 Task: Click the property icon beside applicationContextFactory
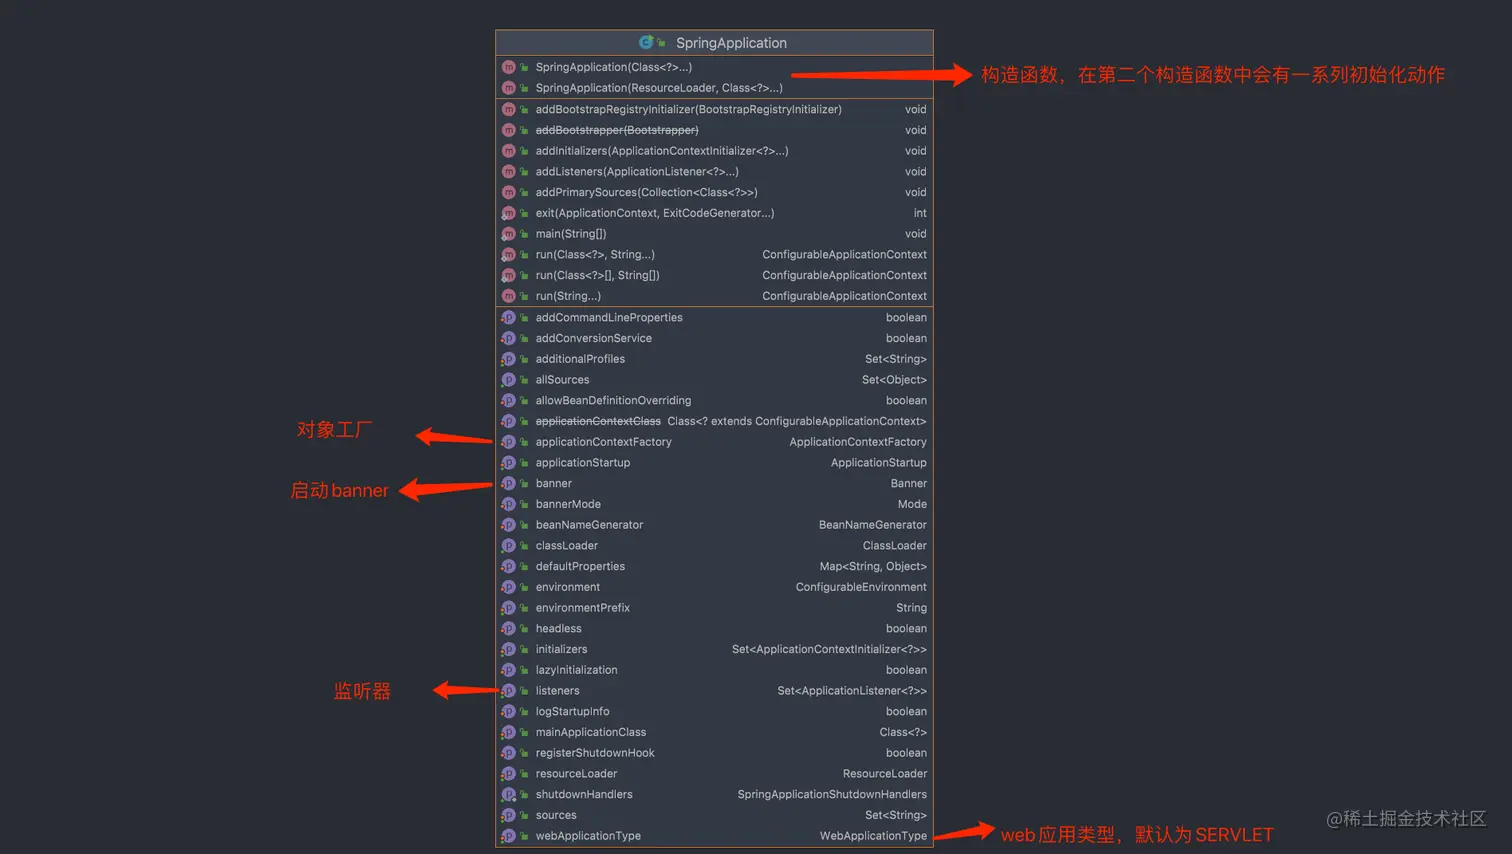tap(508, 442)
